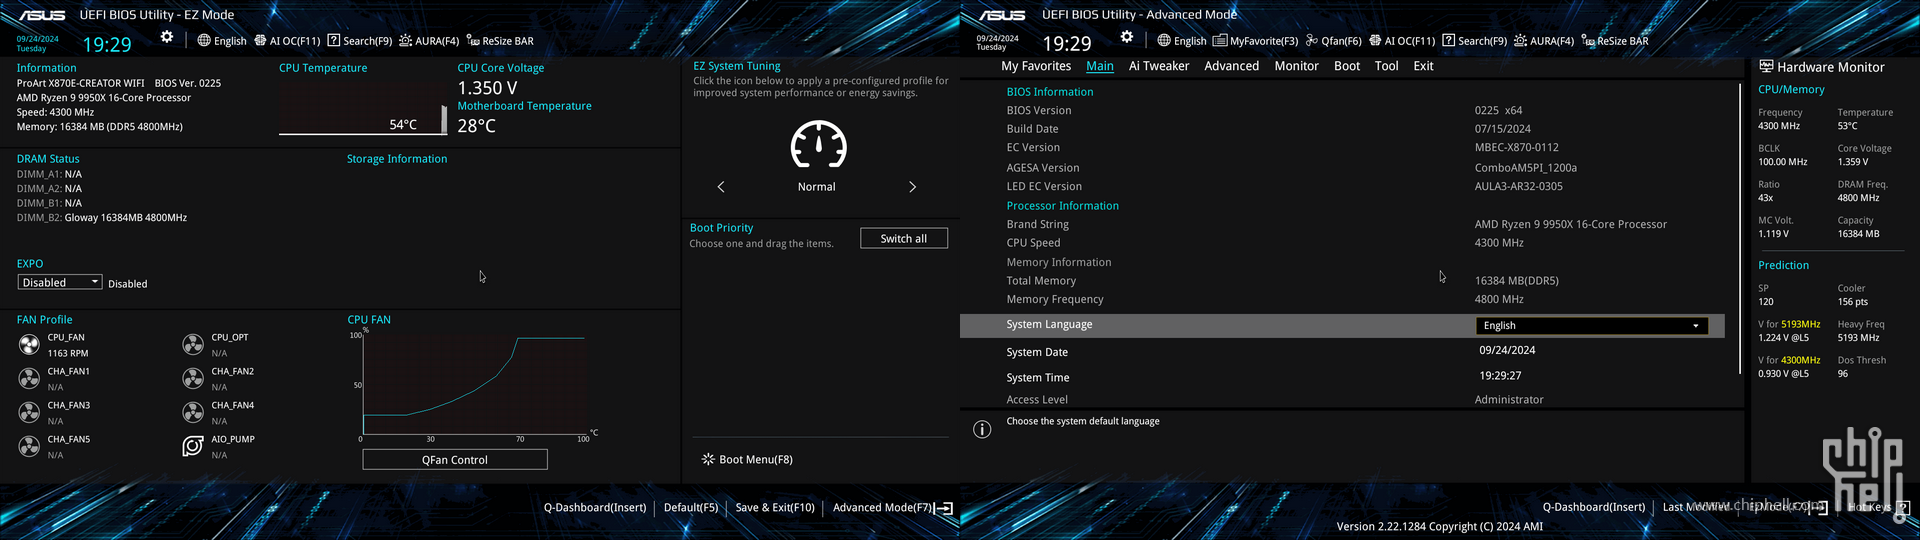Open AURA(F4) in EZ Mode

point(429,41)
